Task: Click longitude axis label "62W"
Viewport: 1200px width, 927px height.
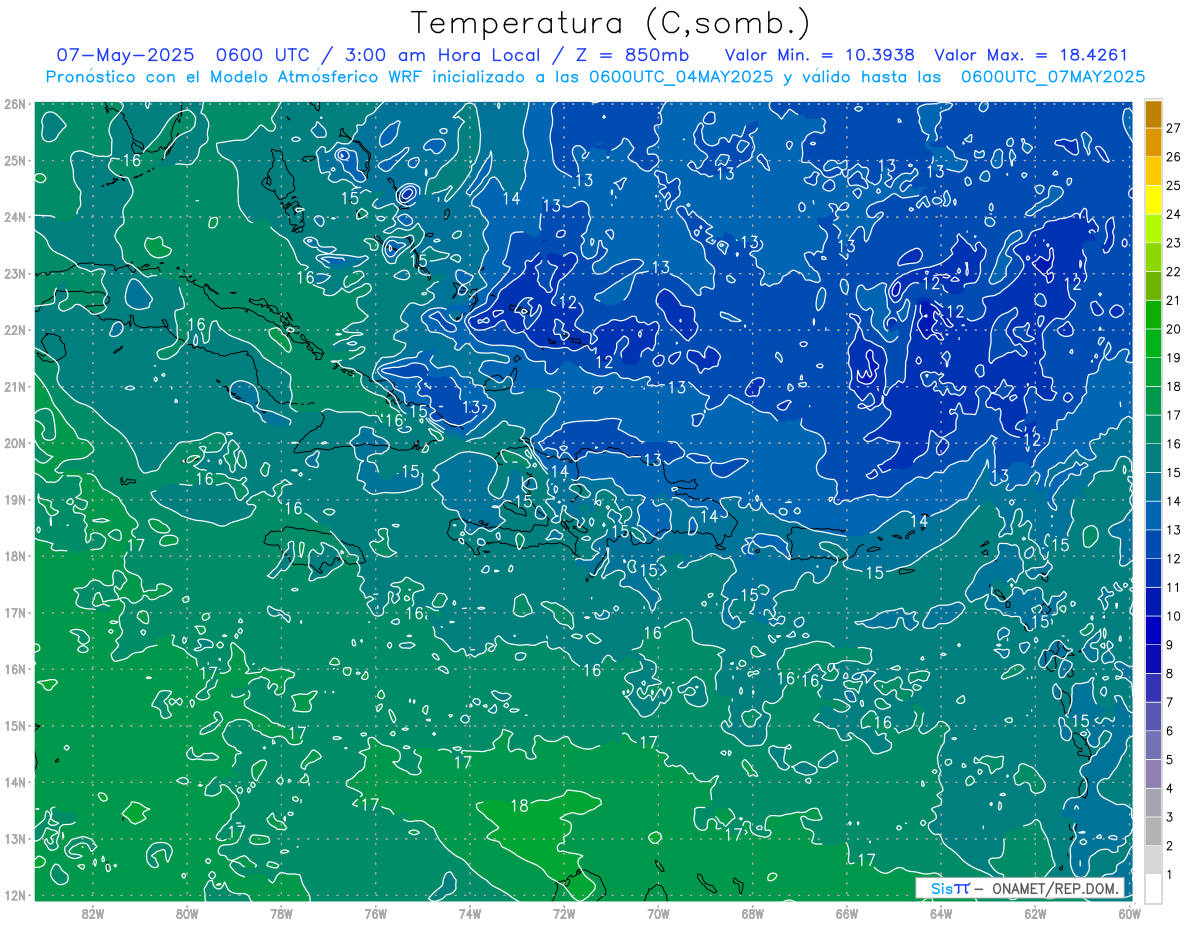Action: coord(1035,912)
